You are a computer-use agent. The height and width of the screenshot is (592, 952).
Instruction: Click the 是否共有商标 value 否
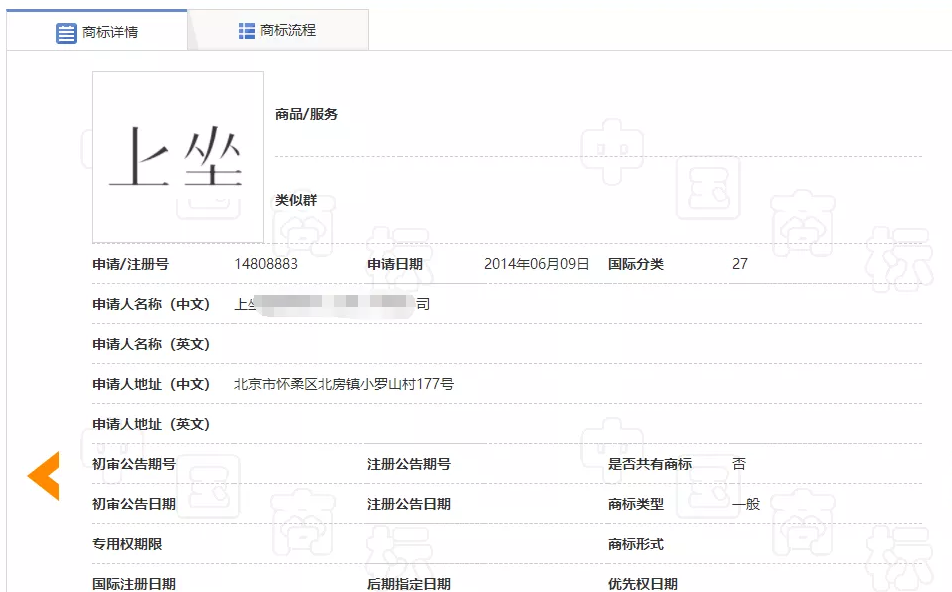(x=739, y=464)
